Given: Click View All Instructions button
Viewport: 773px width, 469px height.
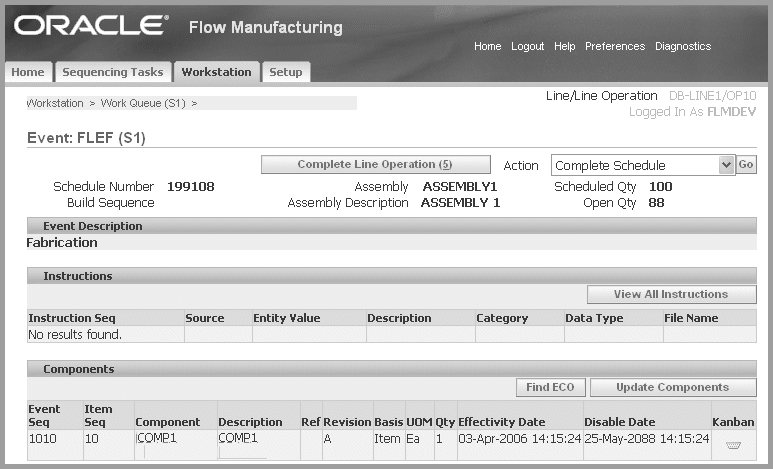Looking at the screenshot, I should pos(671,294).
